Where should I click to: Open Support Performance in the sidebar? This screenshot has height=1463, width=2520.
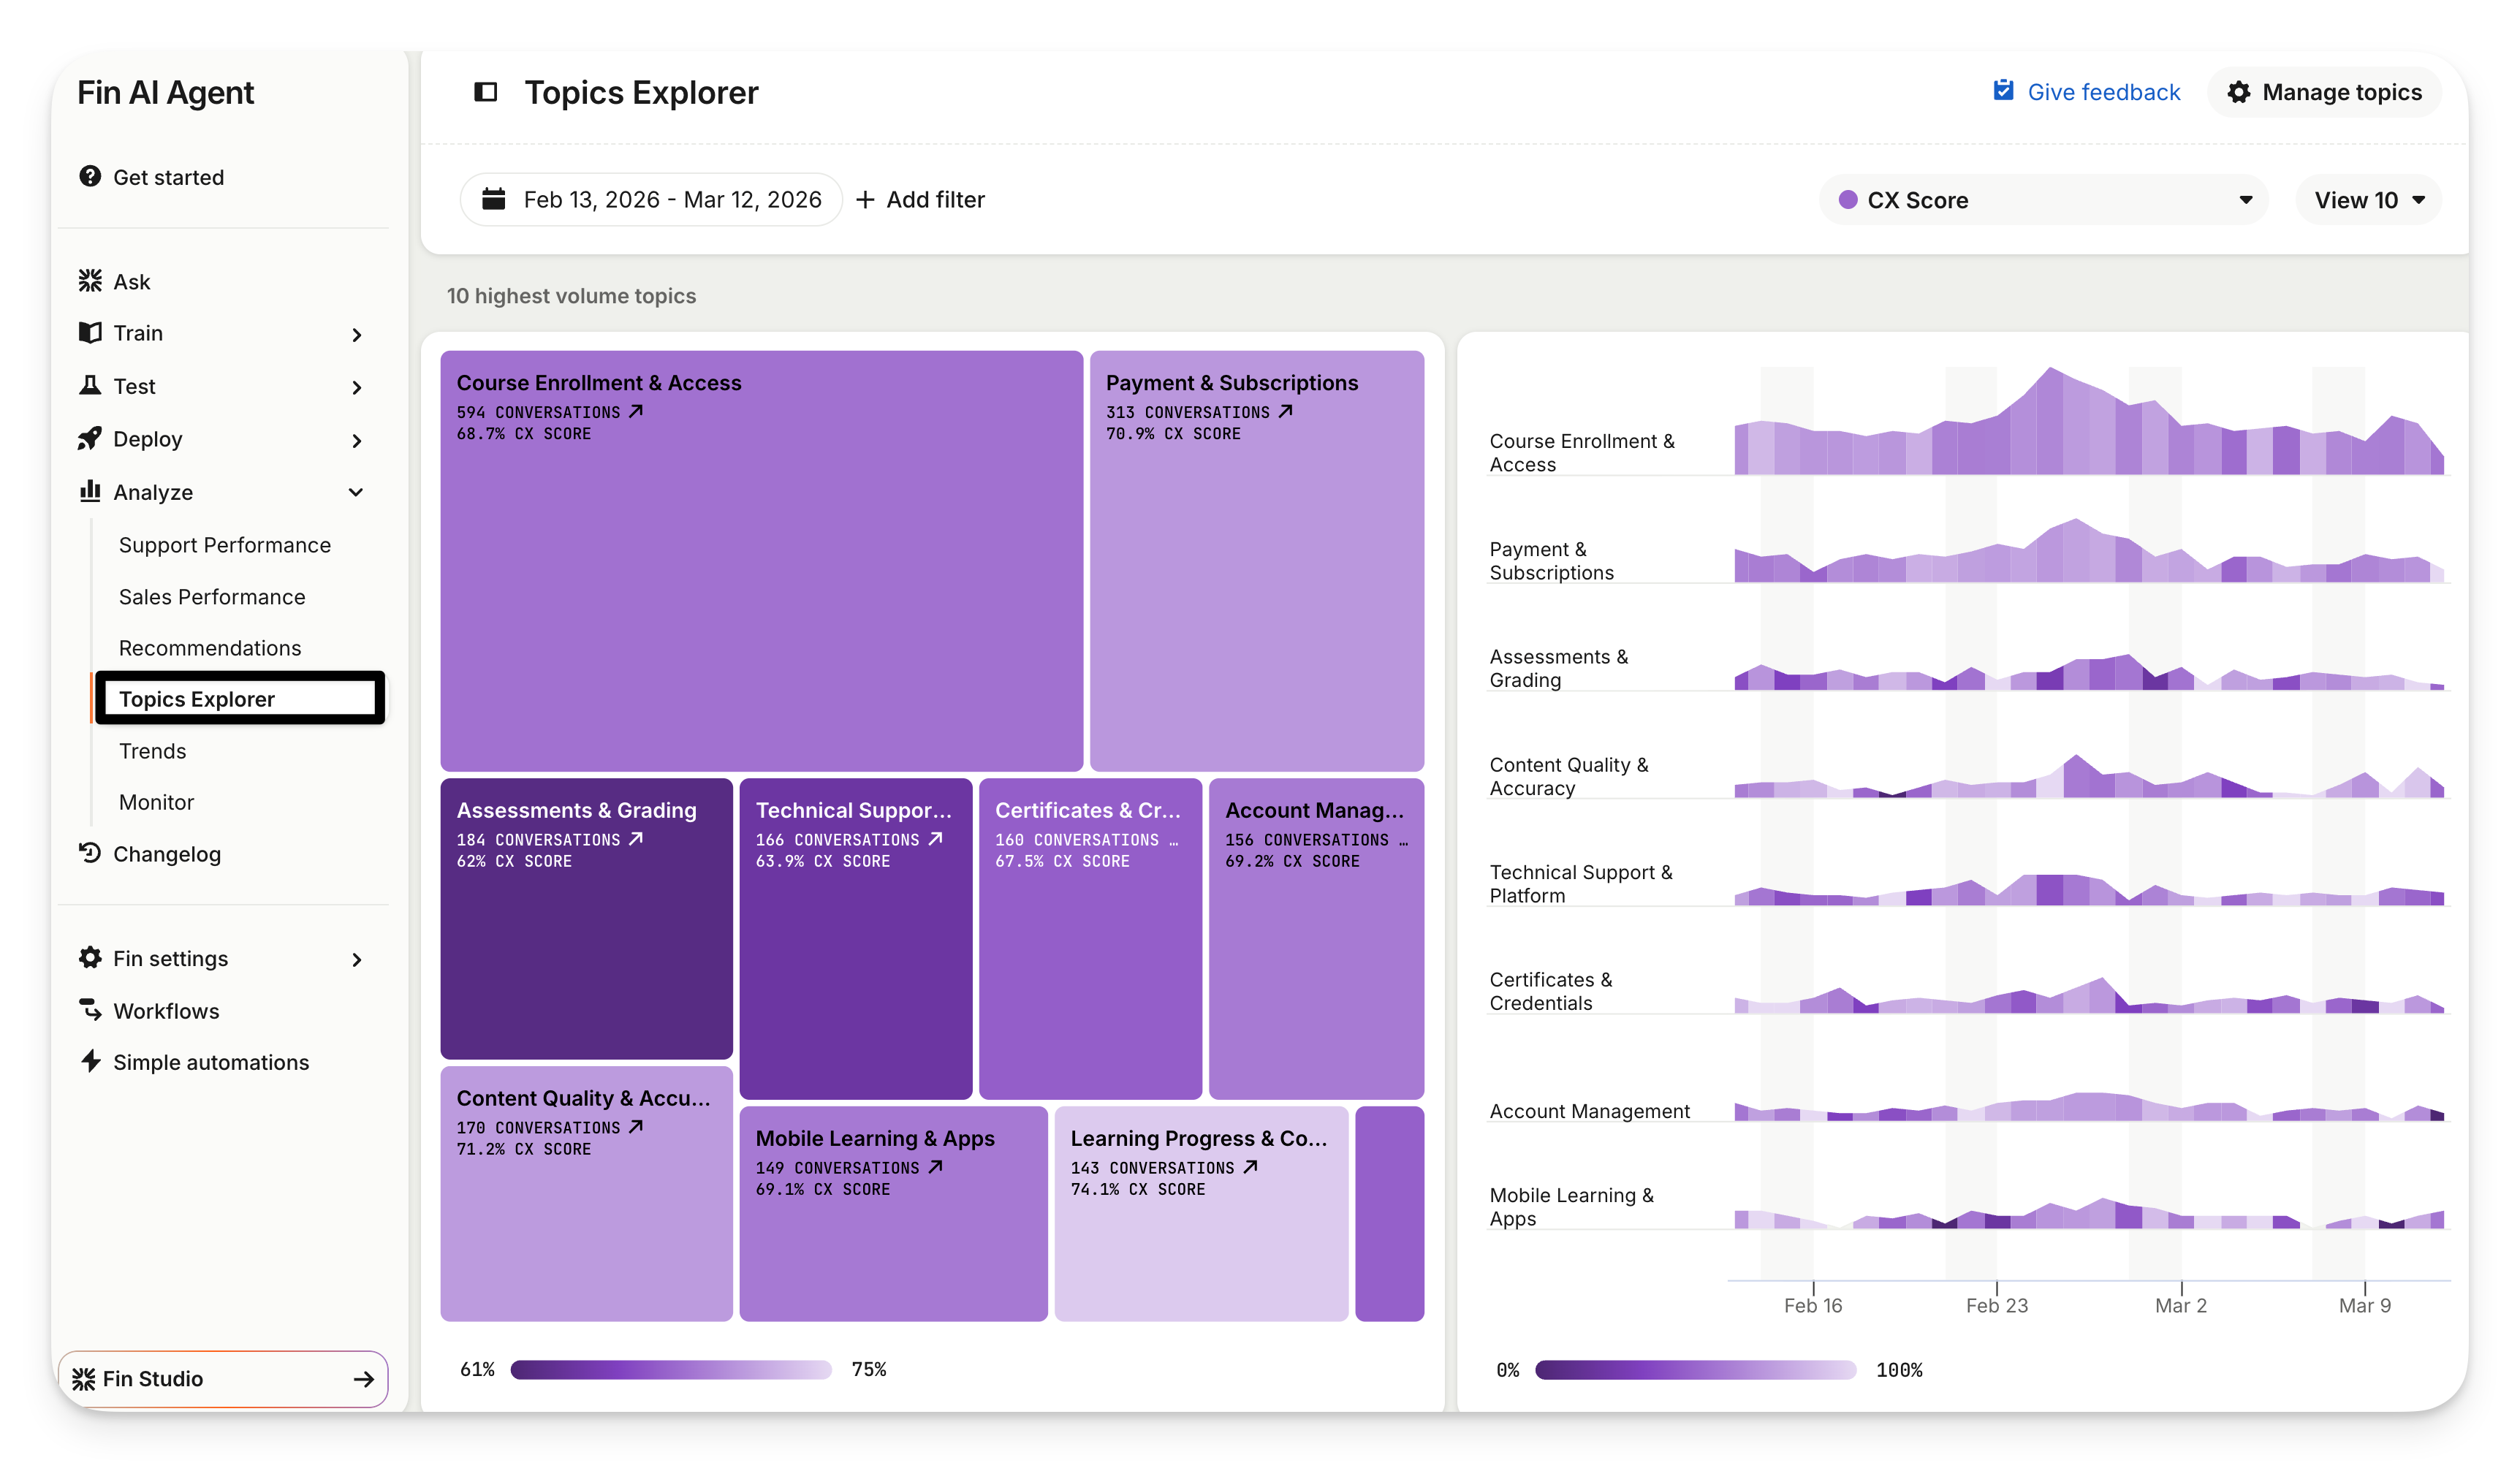pos(225,545)
